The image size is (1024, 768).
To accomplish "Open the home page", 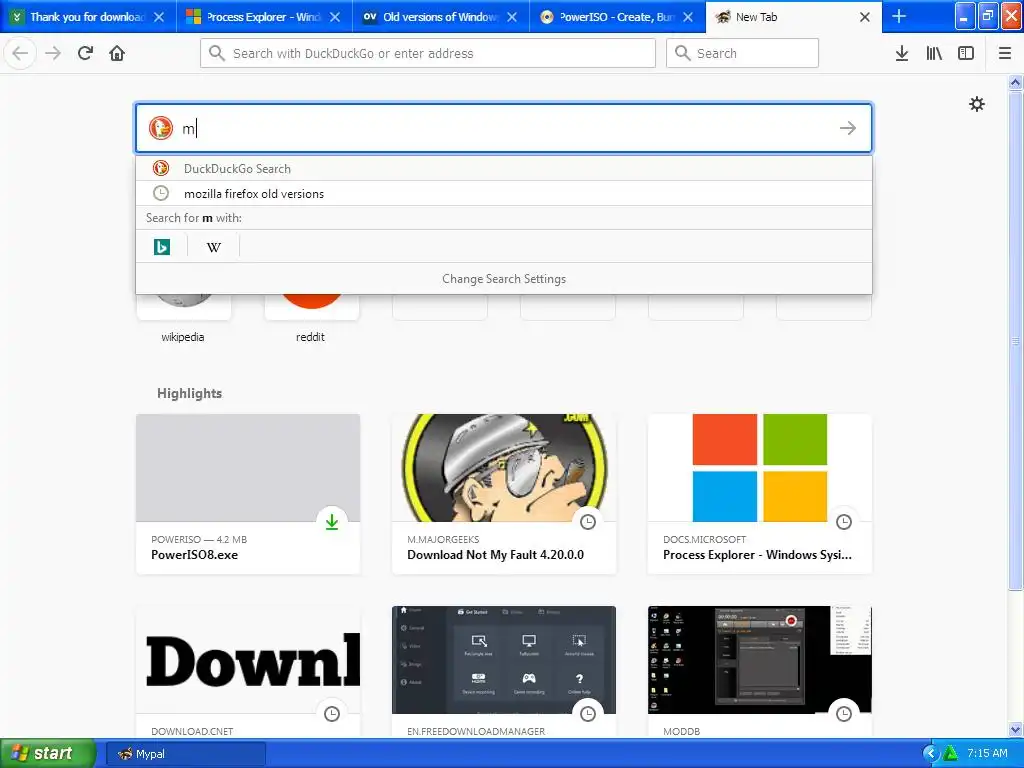I will tap(117, 53).
